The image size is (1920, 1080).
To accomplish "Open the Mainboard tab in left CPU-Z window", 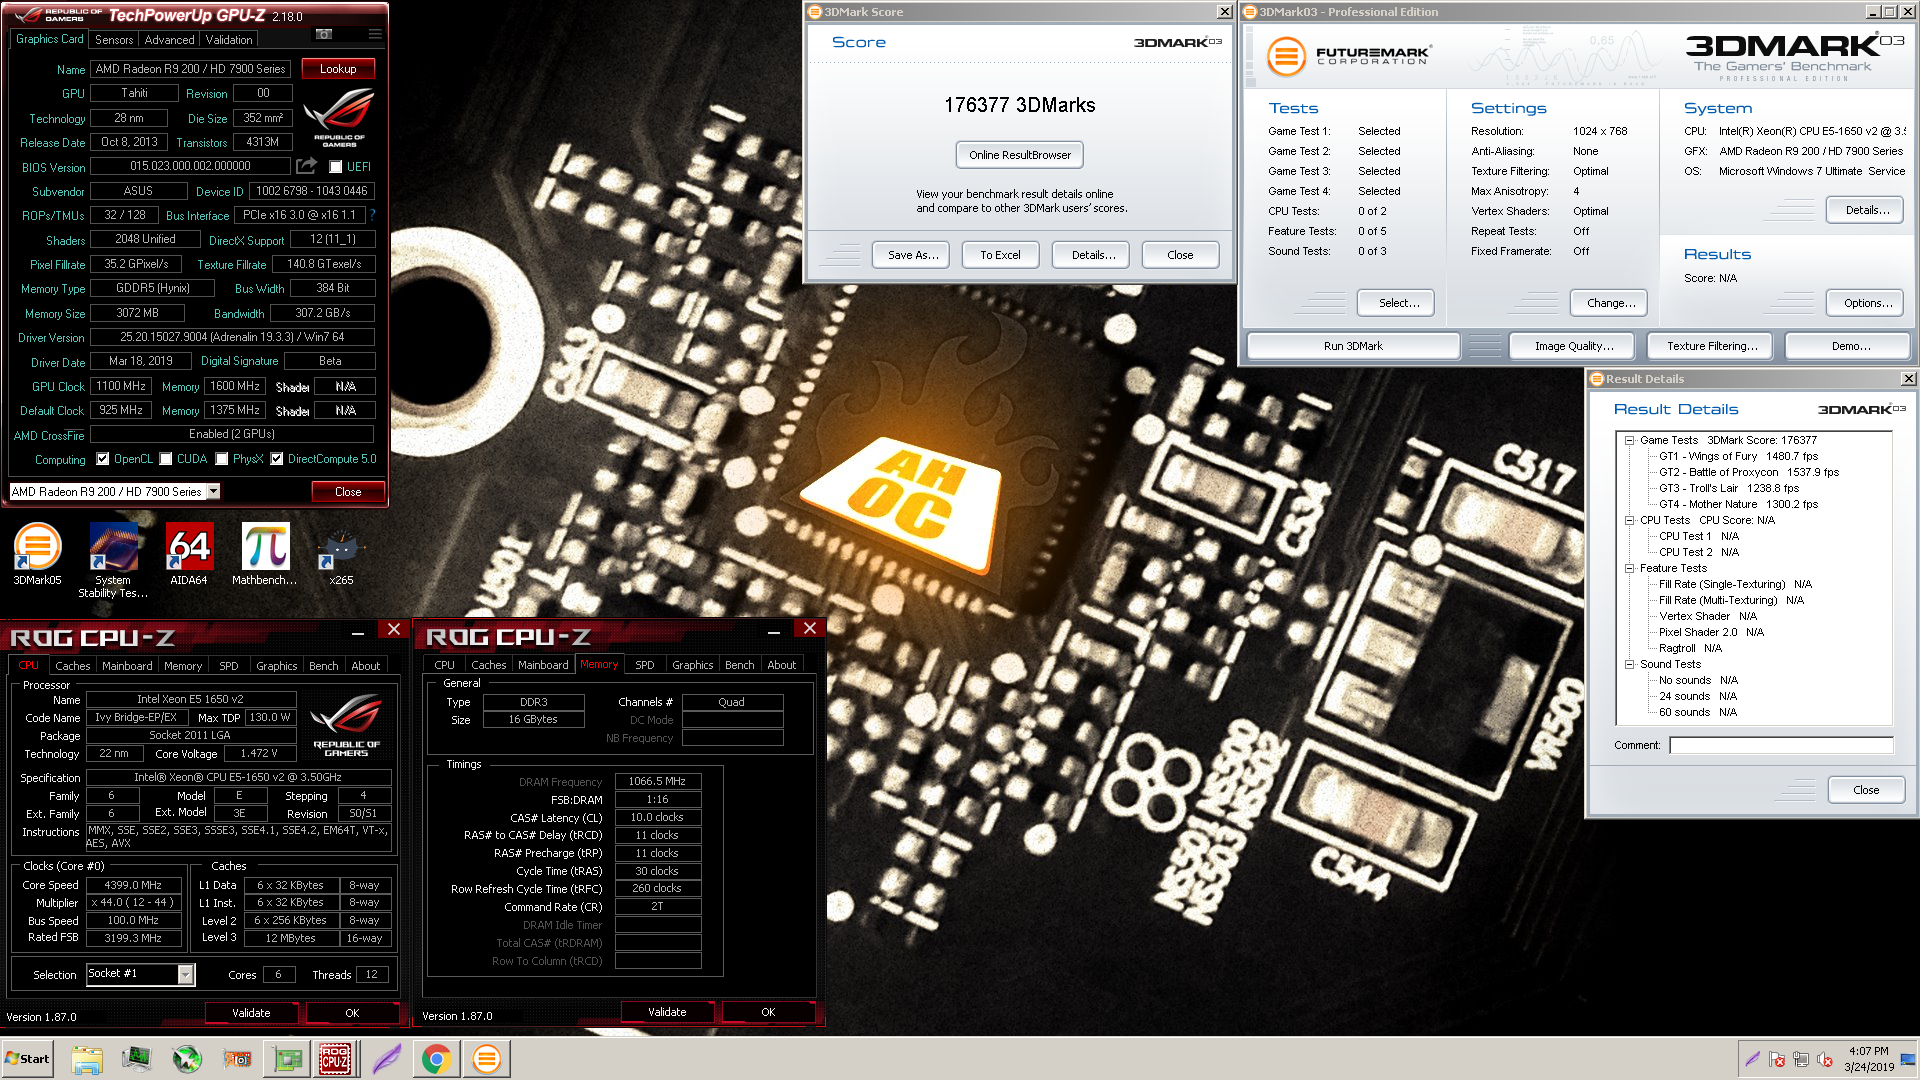I will (x=127, y=666).
